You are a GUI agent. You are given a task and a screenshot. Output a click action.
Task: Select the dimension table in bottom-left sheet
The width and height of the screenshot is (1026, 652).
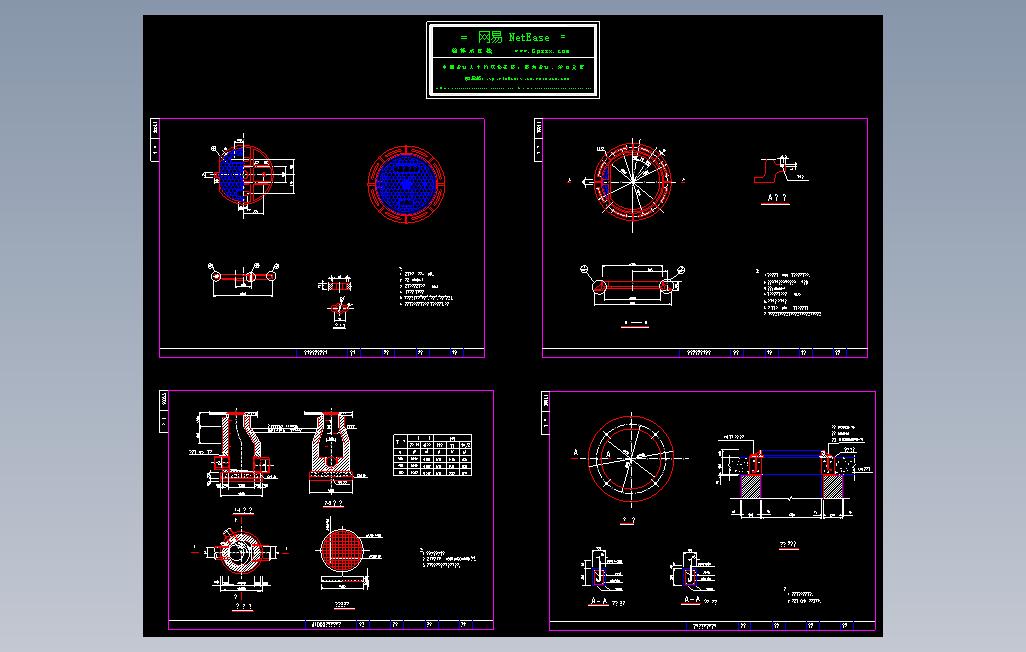pos(433,455)
